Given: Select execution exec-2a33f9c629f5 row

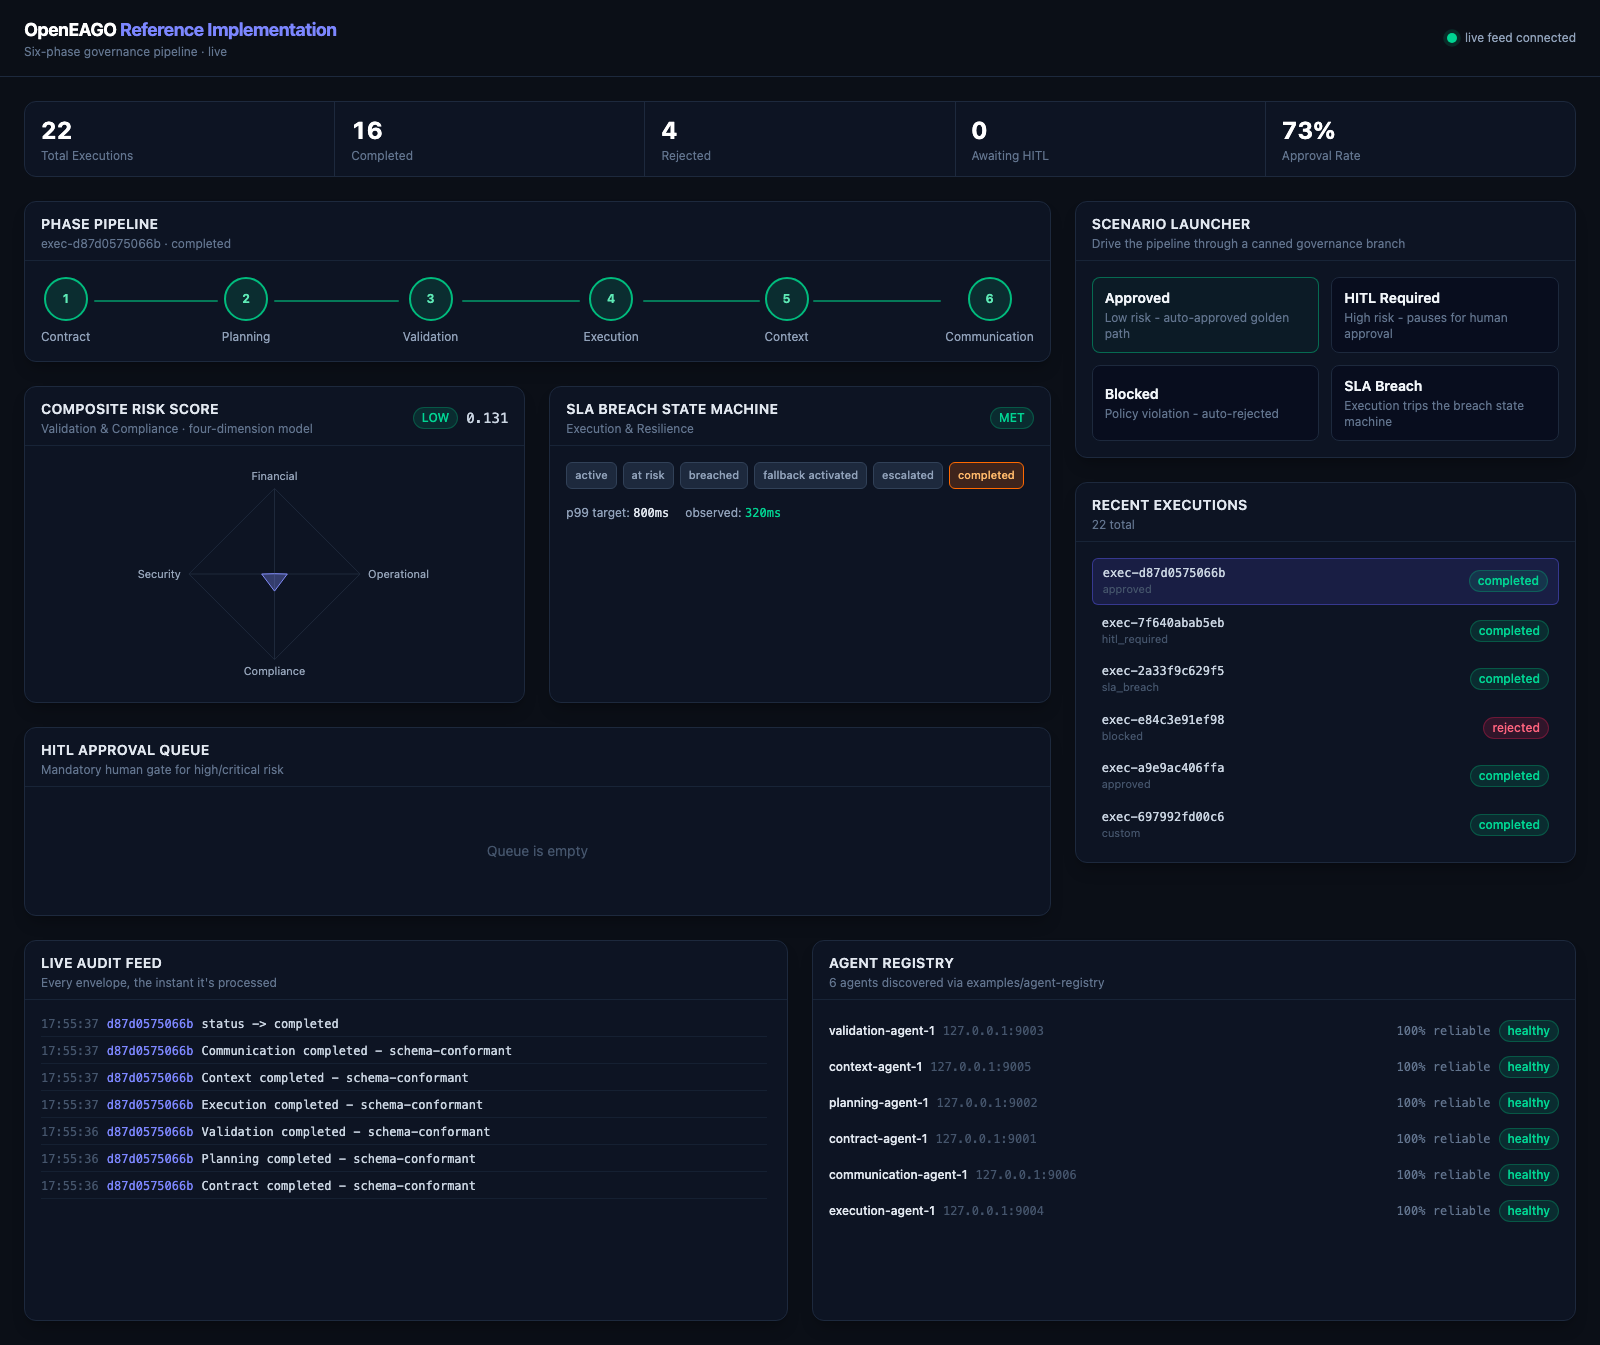Looking at the screenshot, I should click(1325, 679).
